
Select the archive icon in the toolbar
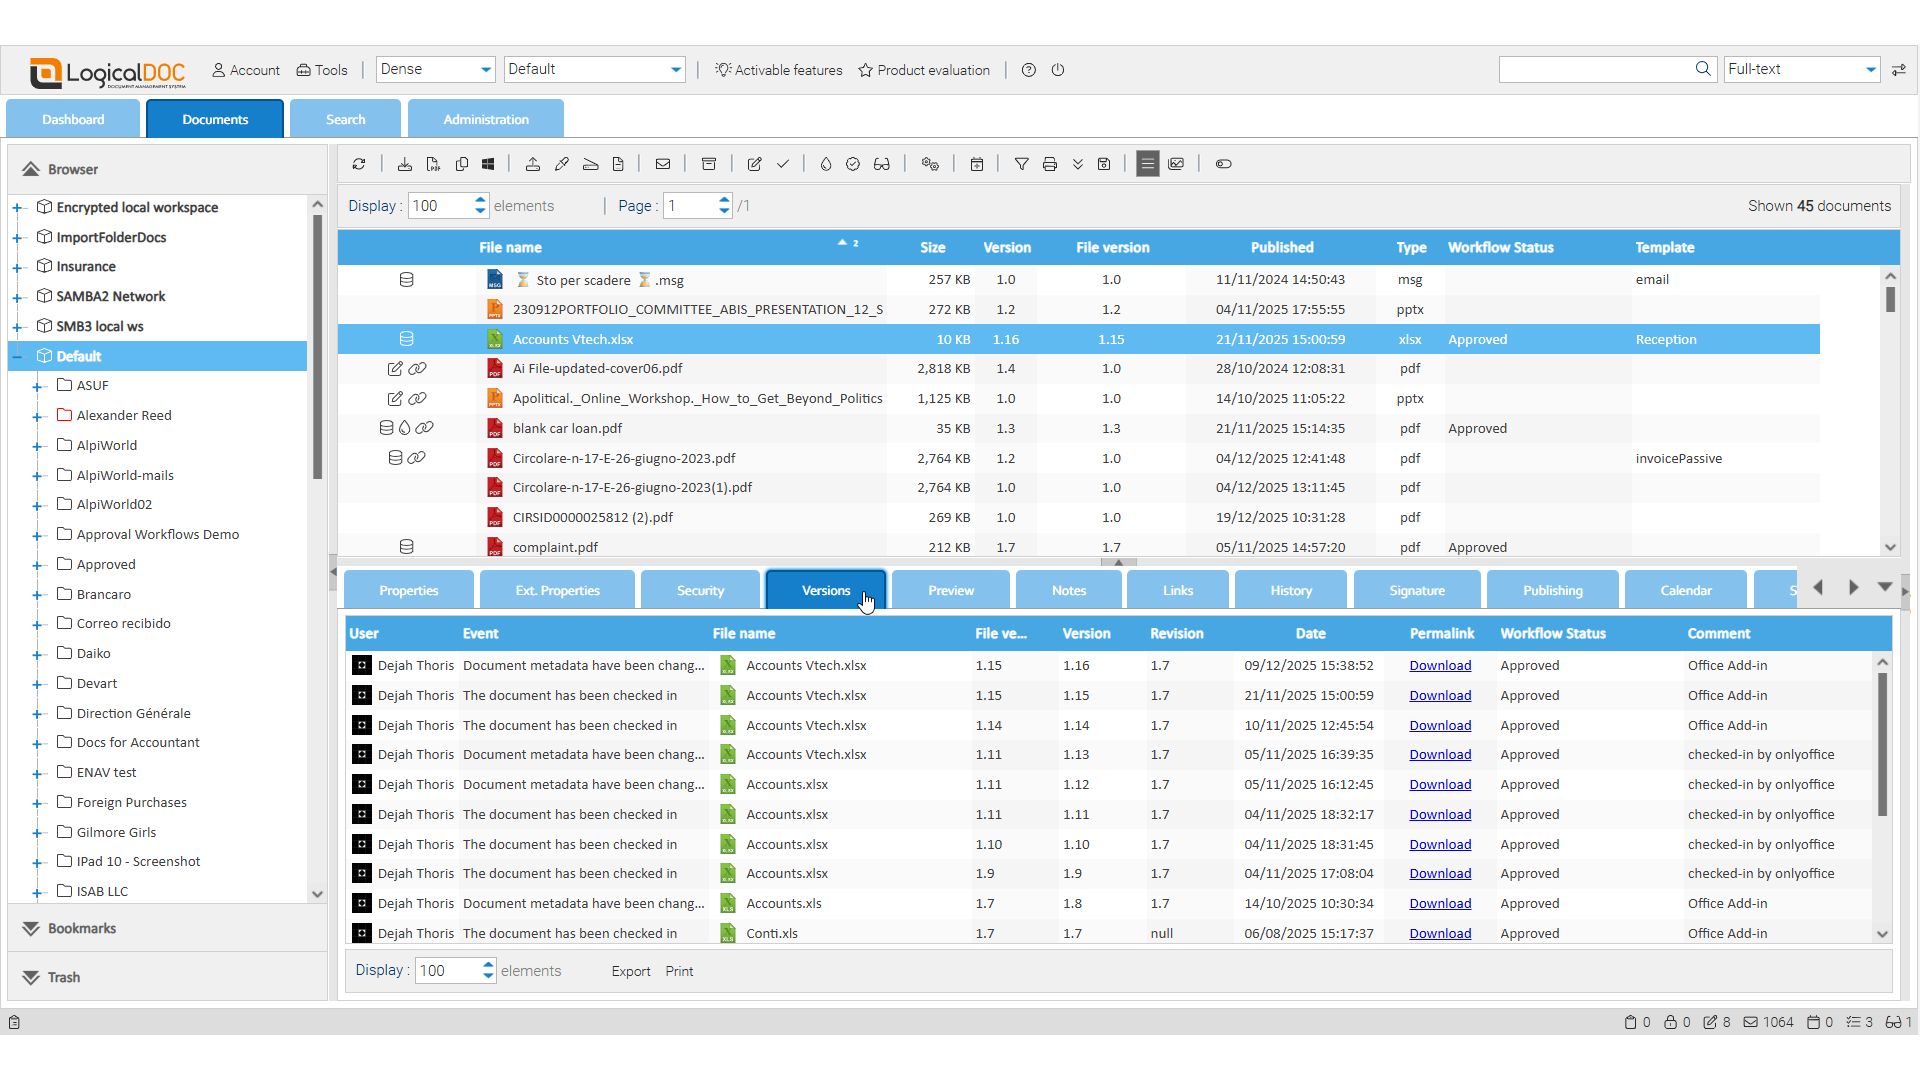(x=710, y=164)
